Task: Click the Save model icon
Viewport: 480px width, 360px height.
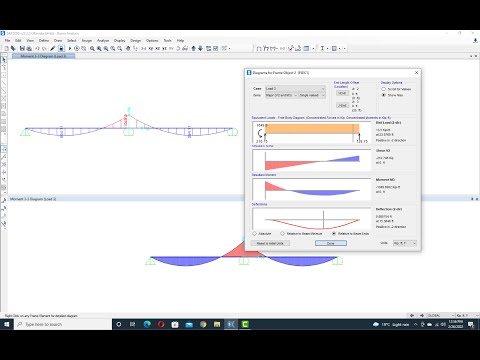Action: 22,49
